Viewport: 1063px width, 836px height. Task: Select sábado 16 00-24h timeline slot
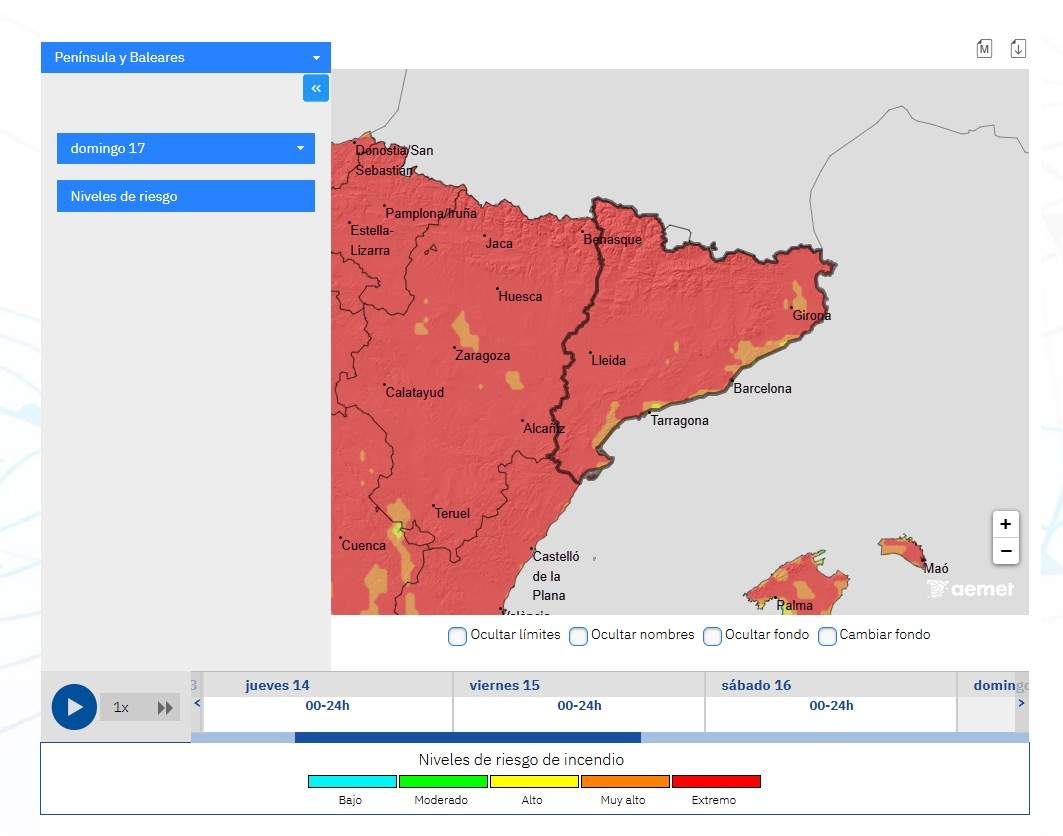tap(831, 706)
